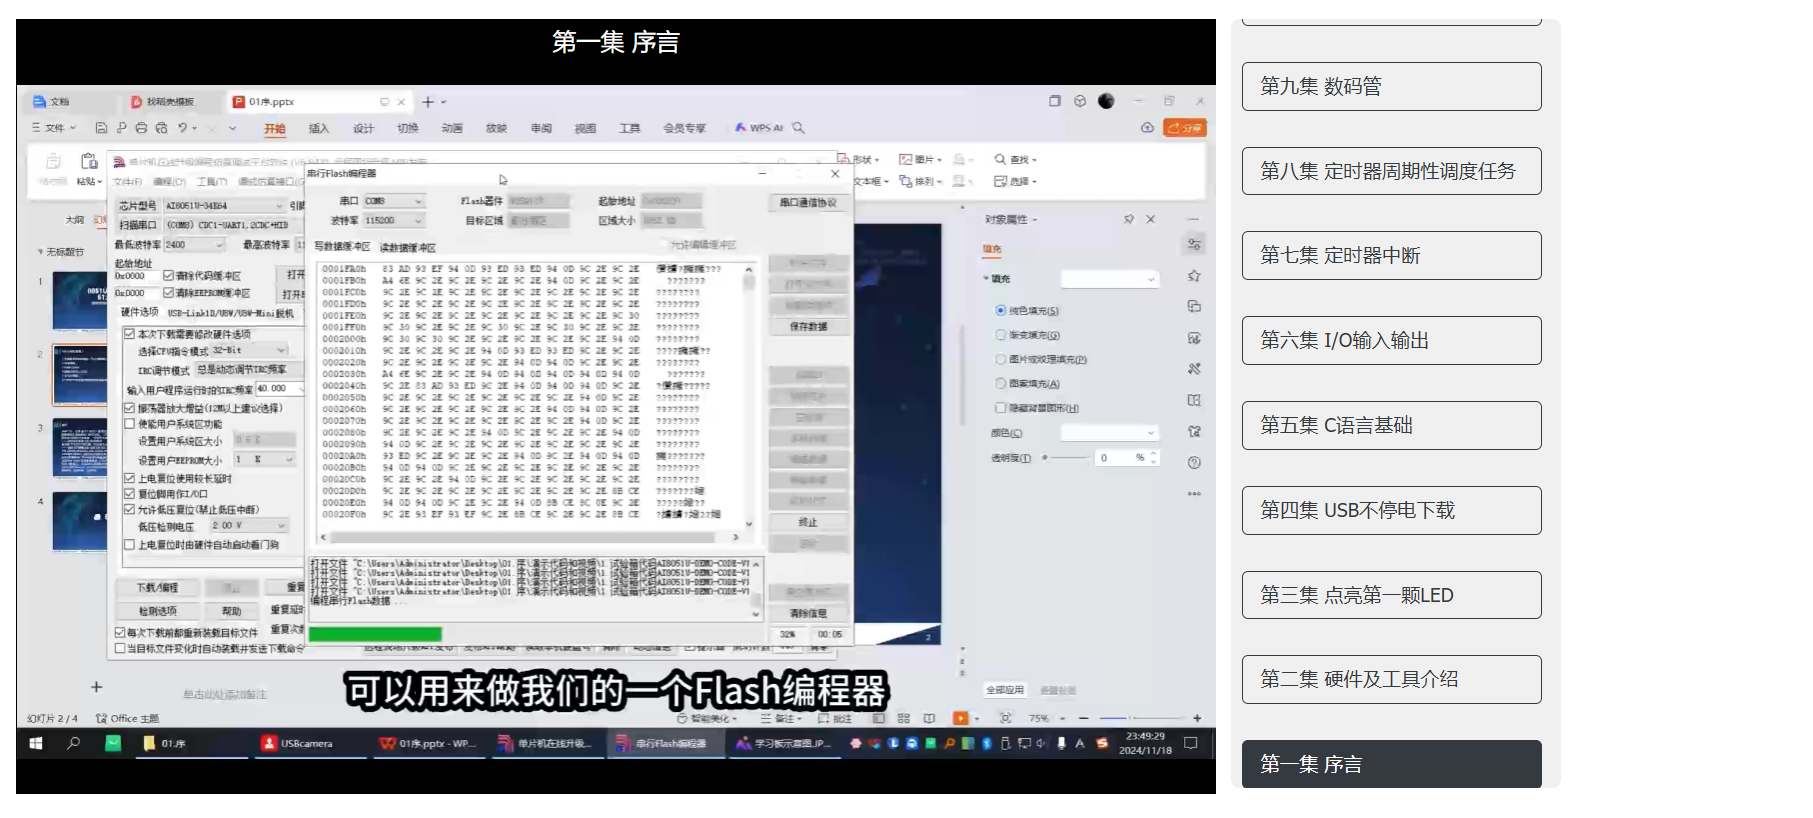Screen dimensions: 1813x818
Task: Toggle 每次下载前都重新装载目标文件 checkbox
Action: 121,632
